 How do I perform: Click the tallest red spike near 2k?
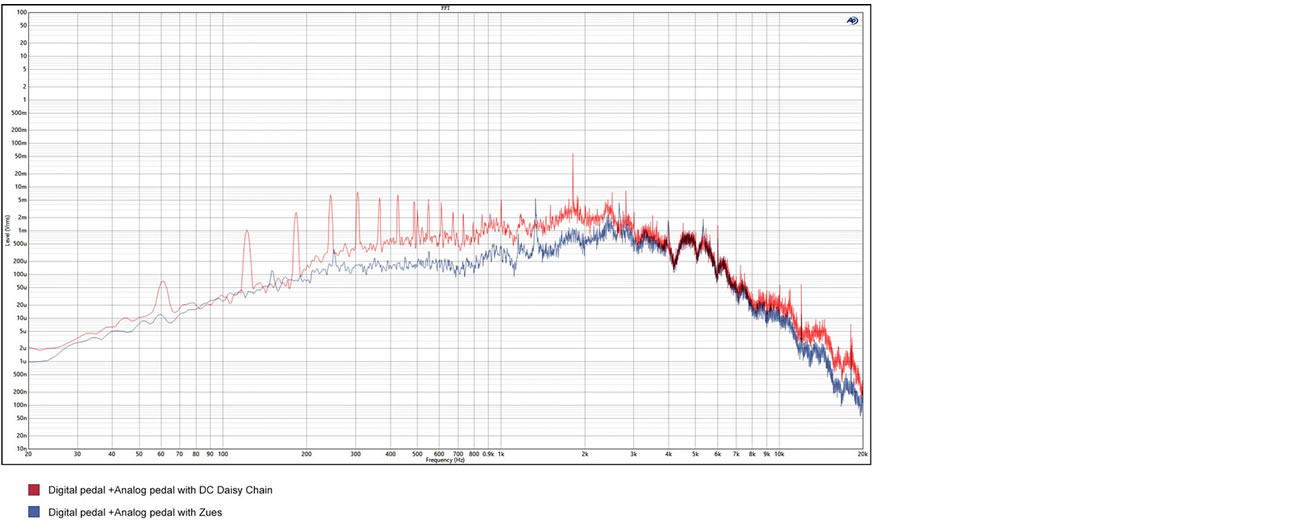pos(572,156)
